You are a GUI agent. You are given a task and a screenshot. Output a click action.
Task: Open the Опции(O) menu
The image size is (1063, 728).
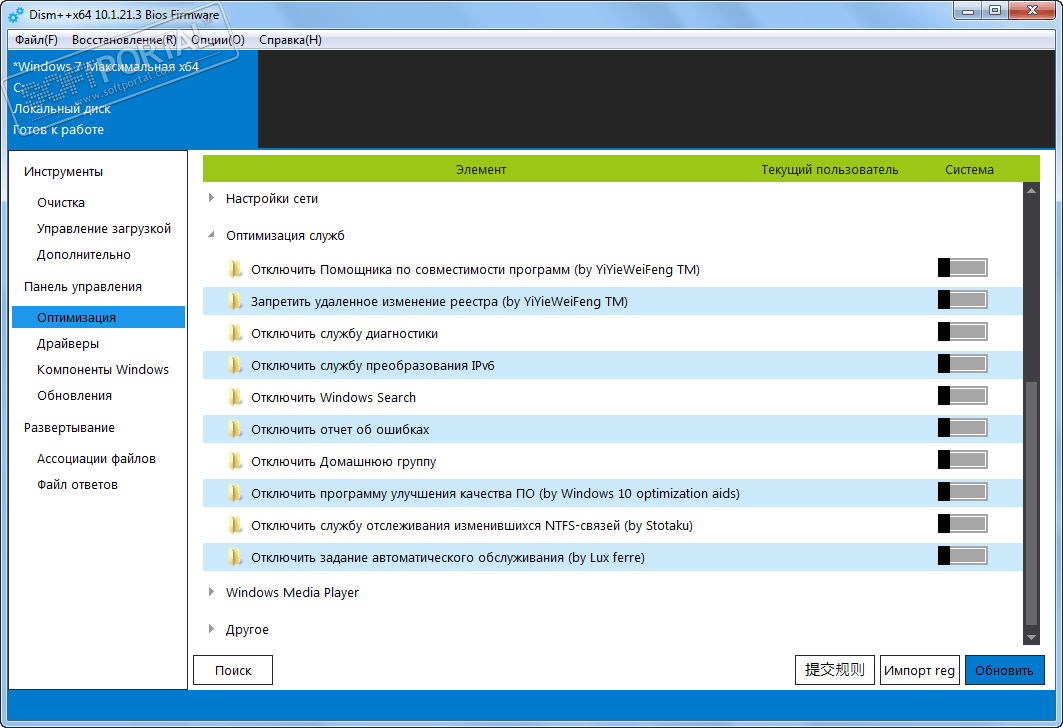click(218, 40)
